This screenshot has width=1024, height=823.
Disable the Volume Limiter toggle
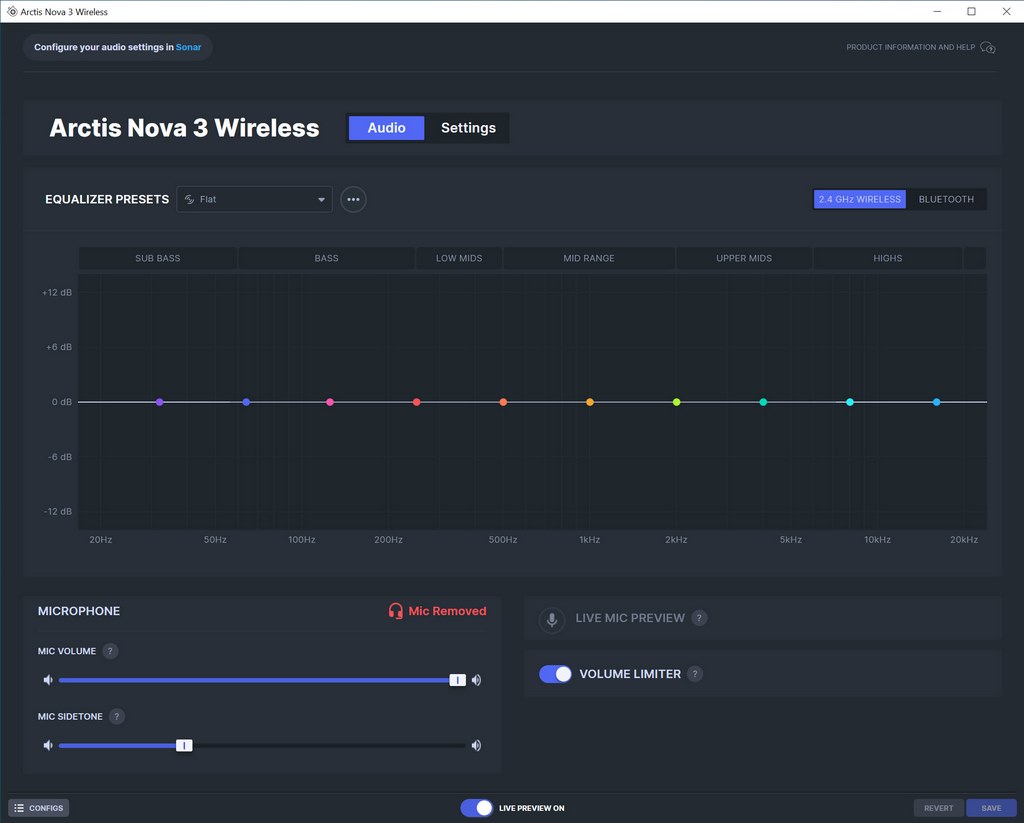555,674
